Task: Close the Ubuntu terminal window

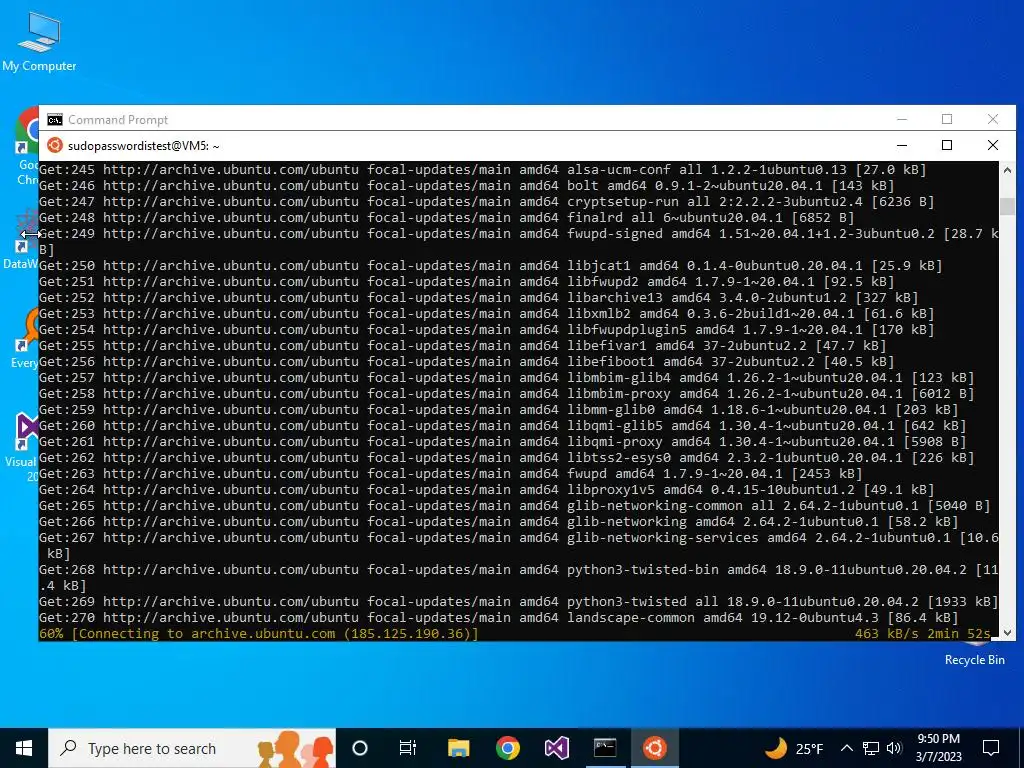Action: pyautogui.click(x=993, y=145)
